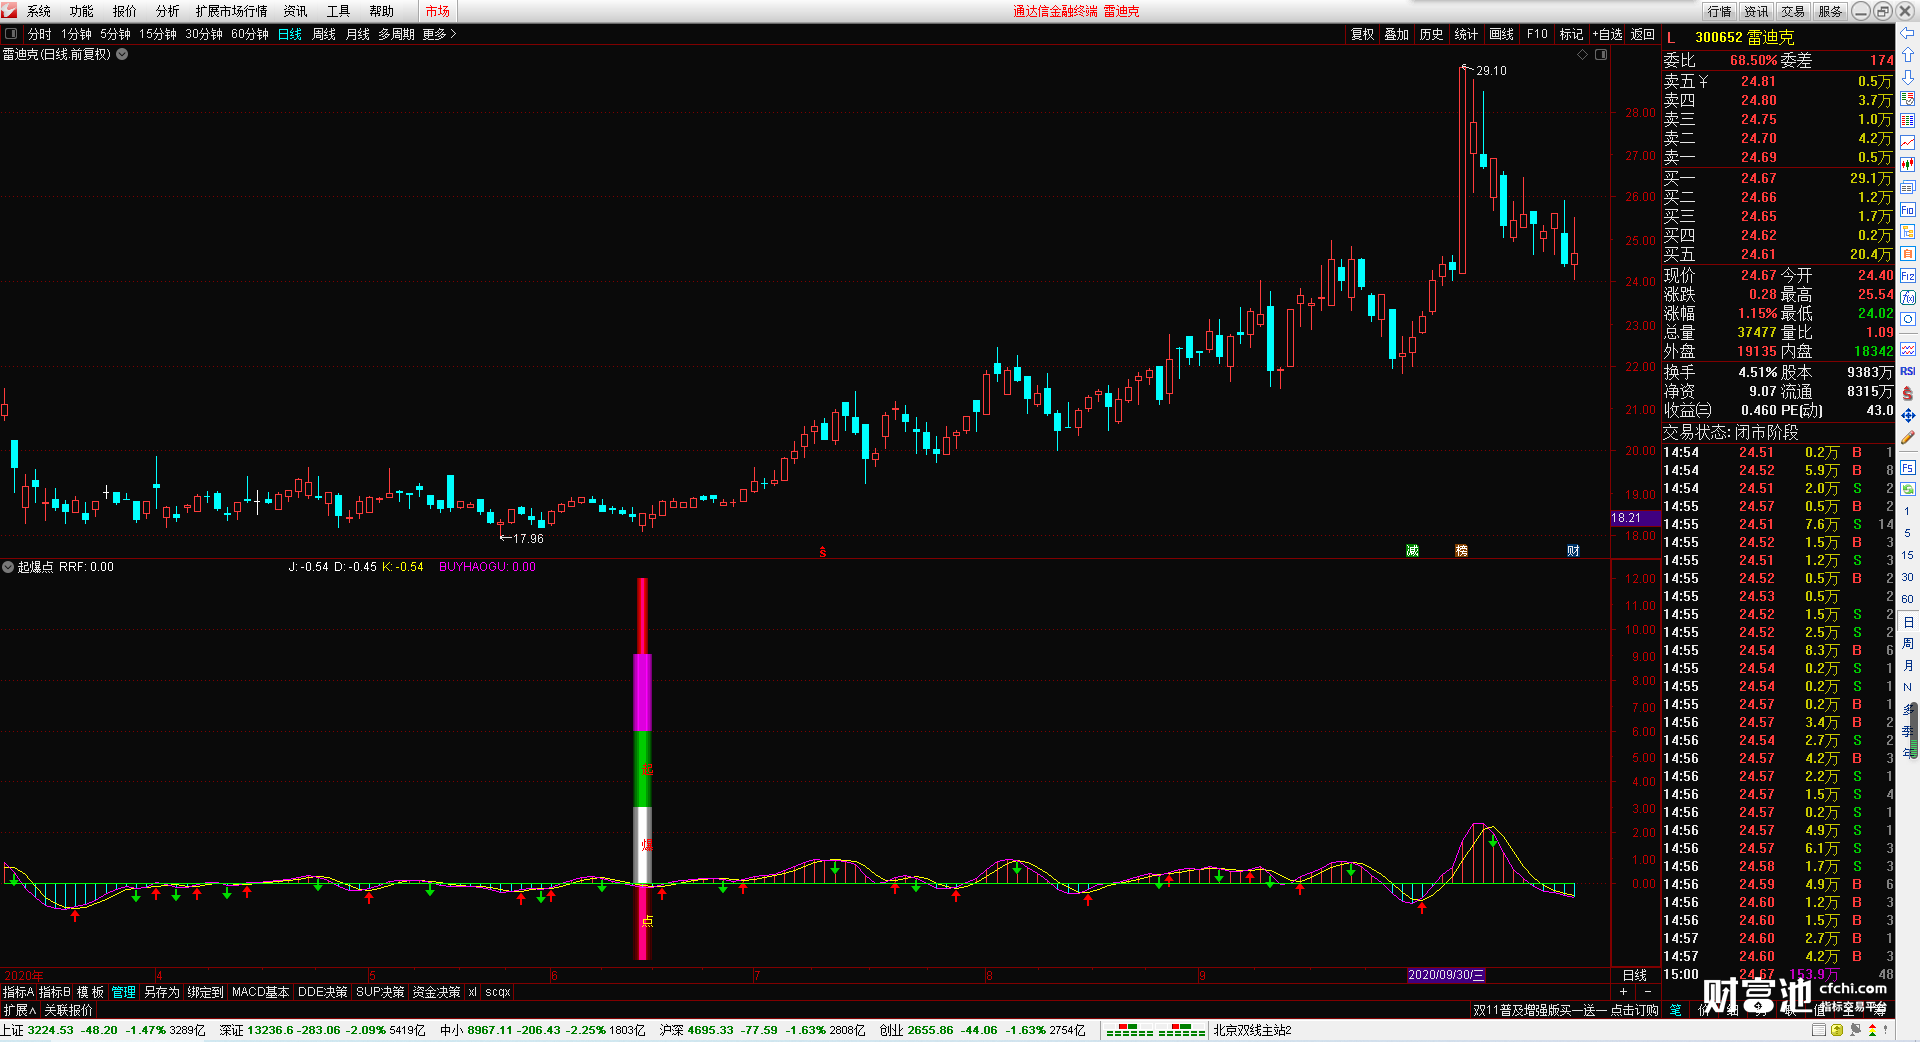Open 功能 menu
Viewport: 1920px width, 1042px height.
(x=81, y=11)
